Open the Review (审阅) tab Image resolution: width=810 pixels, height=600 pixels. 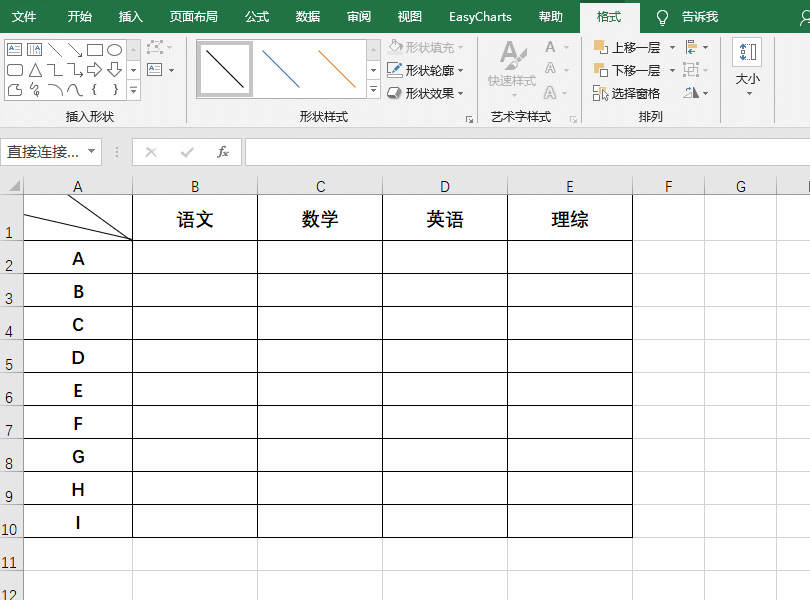(x=359, y=17)
